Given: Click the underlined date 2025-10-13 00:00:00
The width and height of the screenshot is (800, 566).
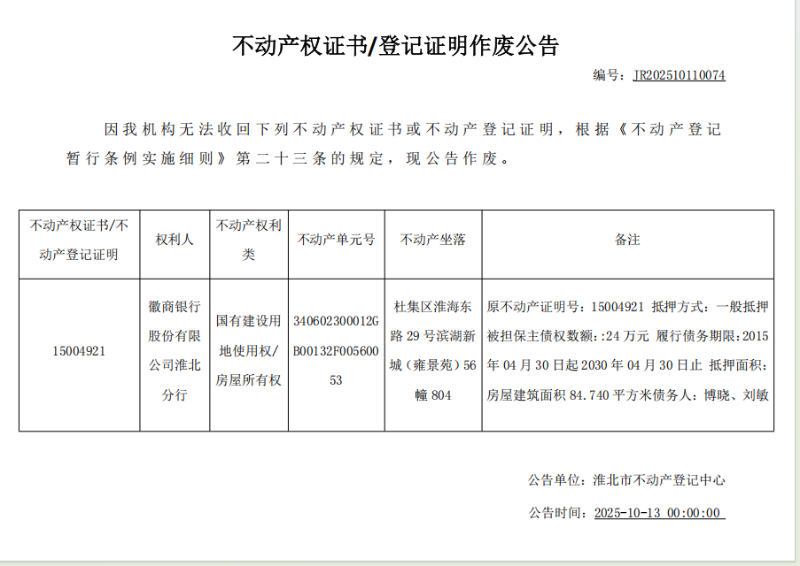Looking at the screenshot, I should click(657, 513).
